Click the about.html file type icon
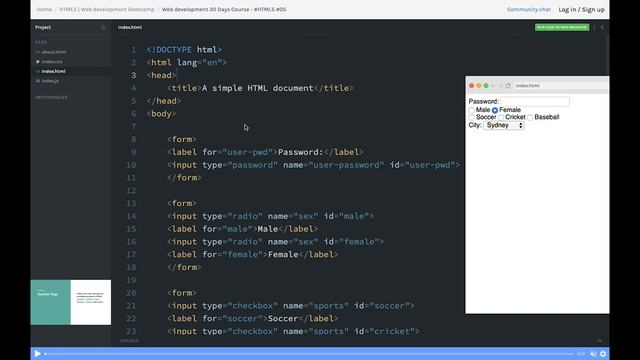Image resolution: width=640 pixels, height=360 pixels. click(38, 52)
